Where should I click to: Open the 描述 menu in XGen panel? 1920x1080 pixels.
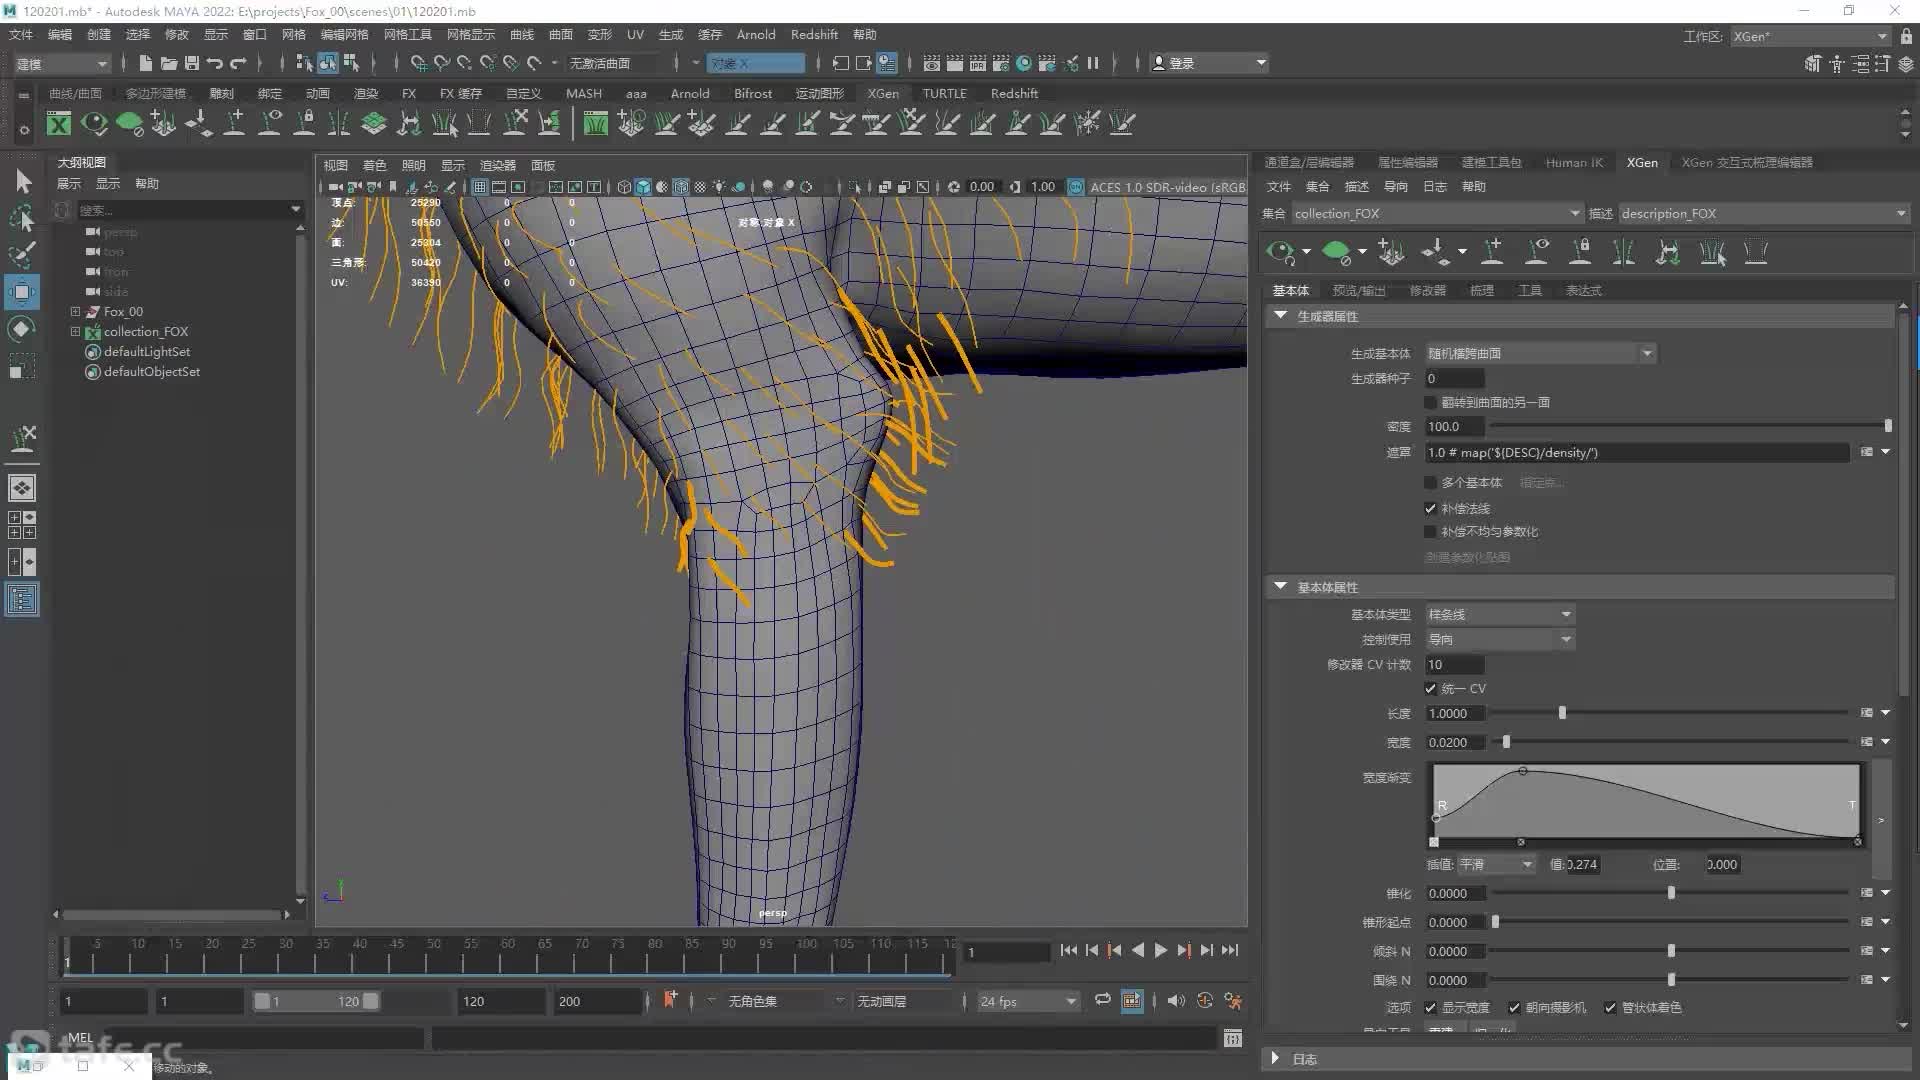point(1356,186)
